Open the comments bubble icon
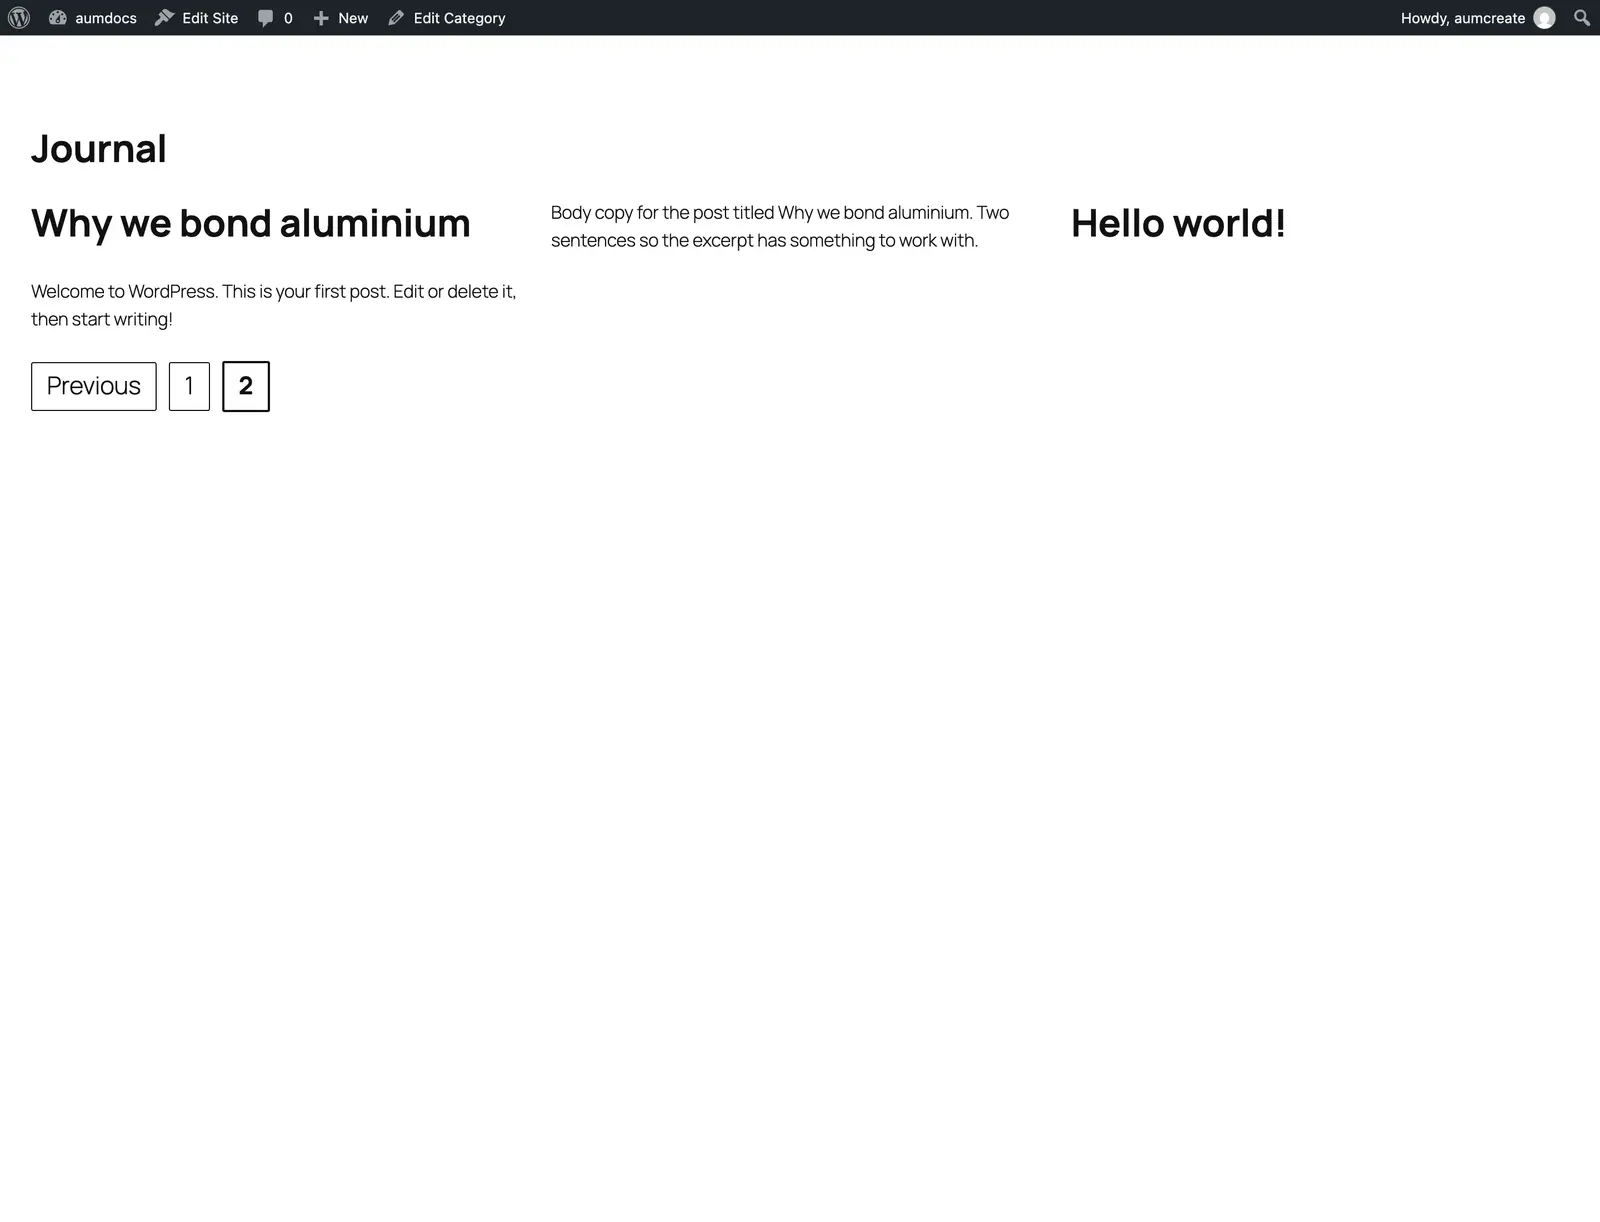 point(265,18)
